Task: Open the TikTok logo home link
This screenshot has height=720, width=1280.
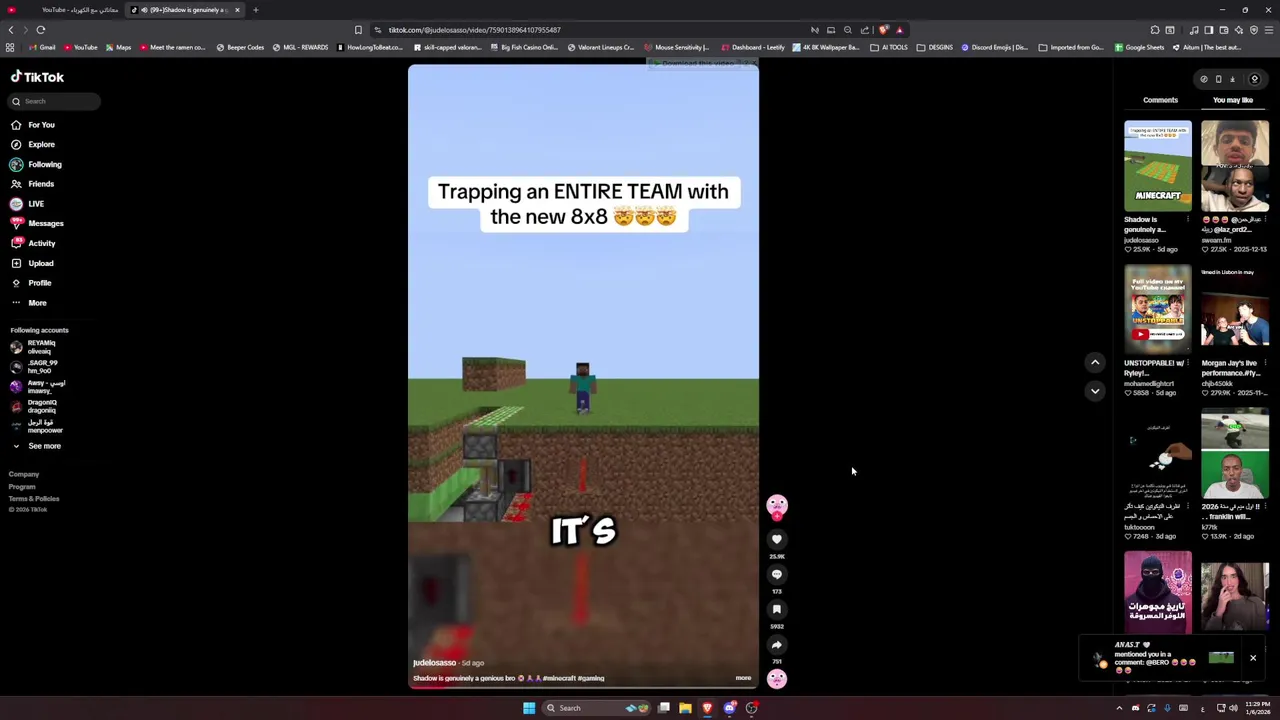Action: click(x=37, y=77)
